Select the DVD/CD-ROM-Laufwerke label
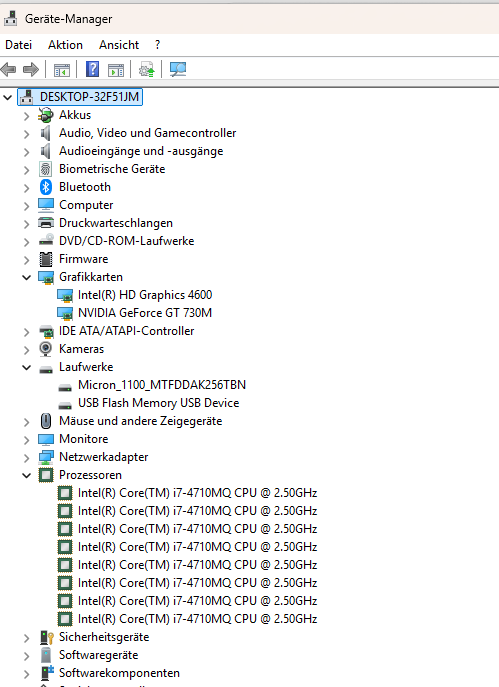The width and height of the screenshot is (499, 687). coord(127,241)
